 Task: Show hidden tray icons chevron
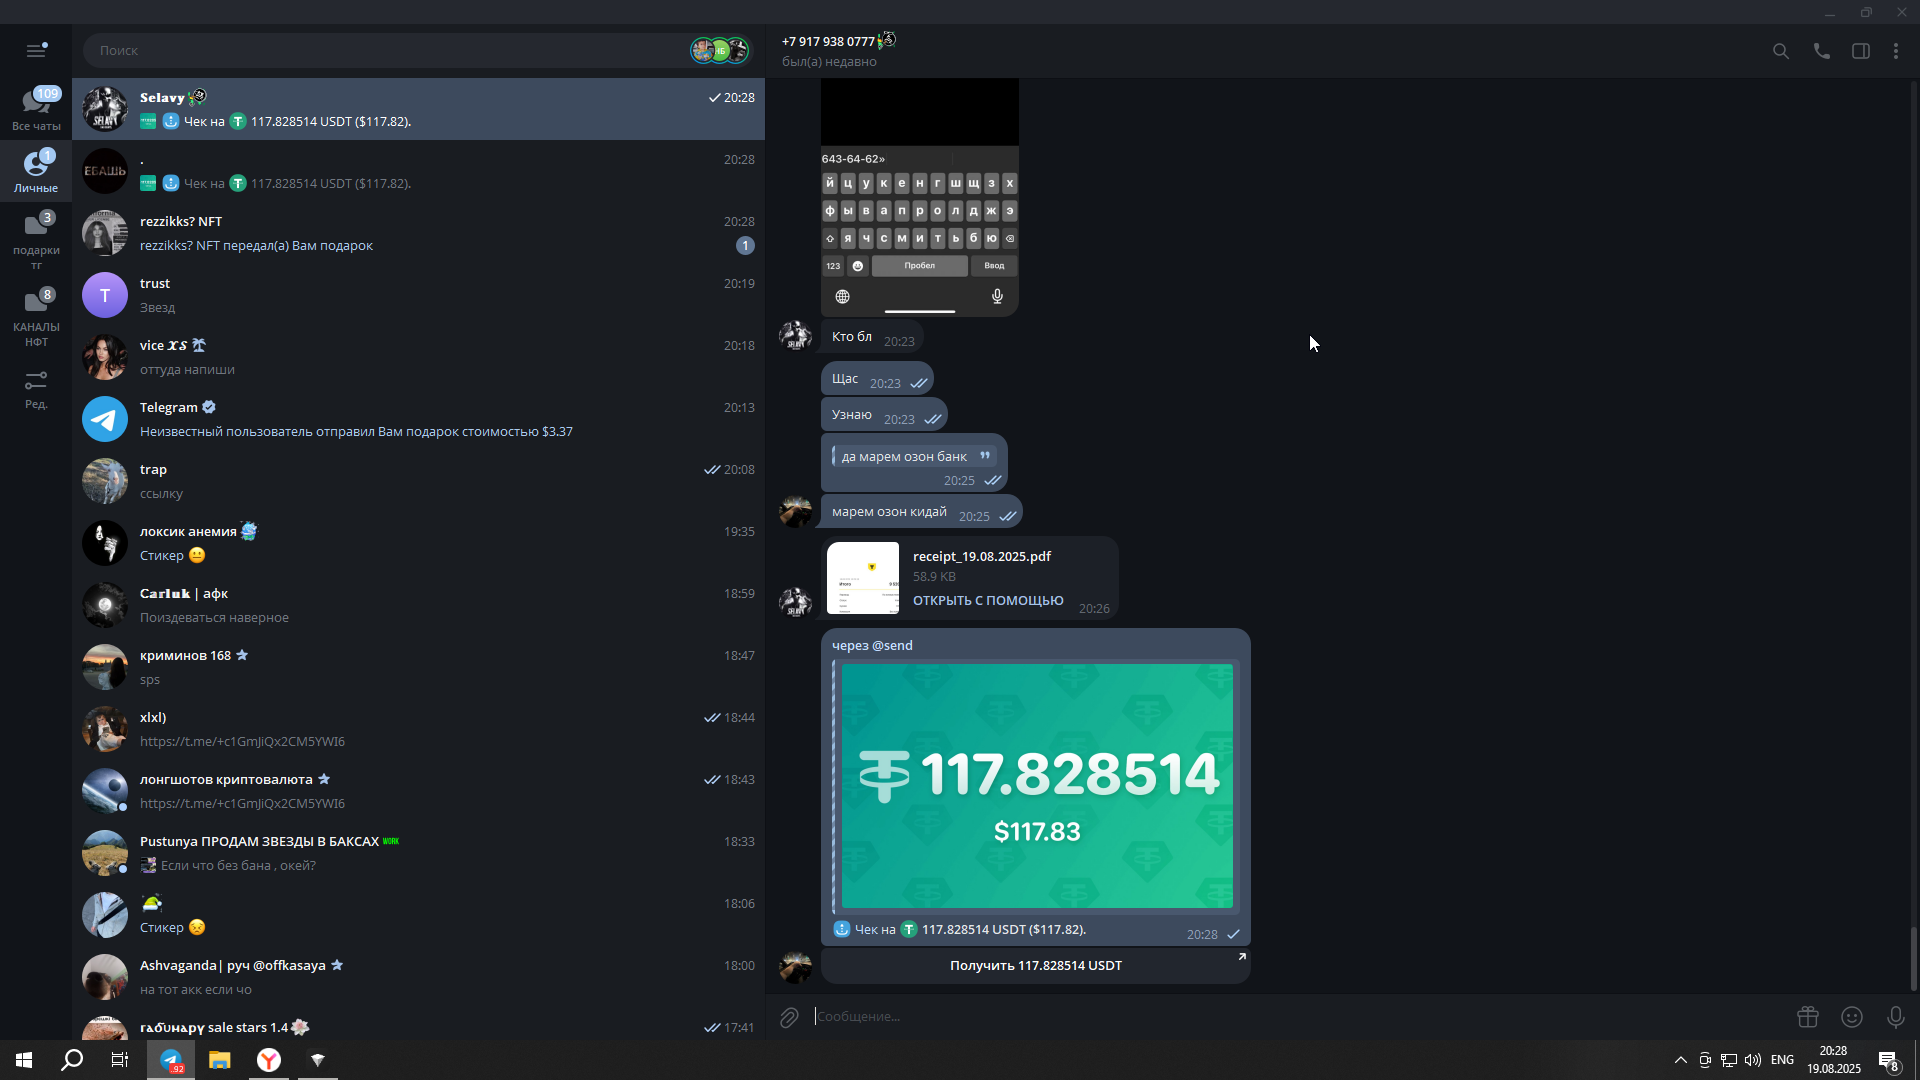(1681, 1060)
